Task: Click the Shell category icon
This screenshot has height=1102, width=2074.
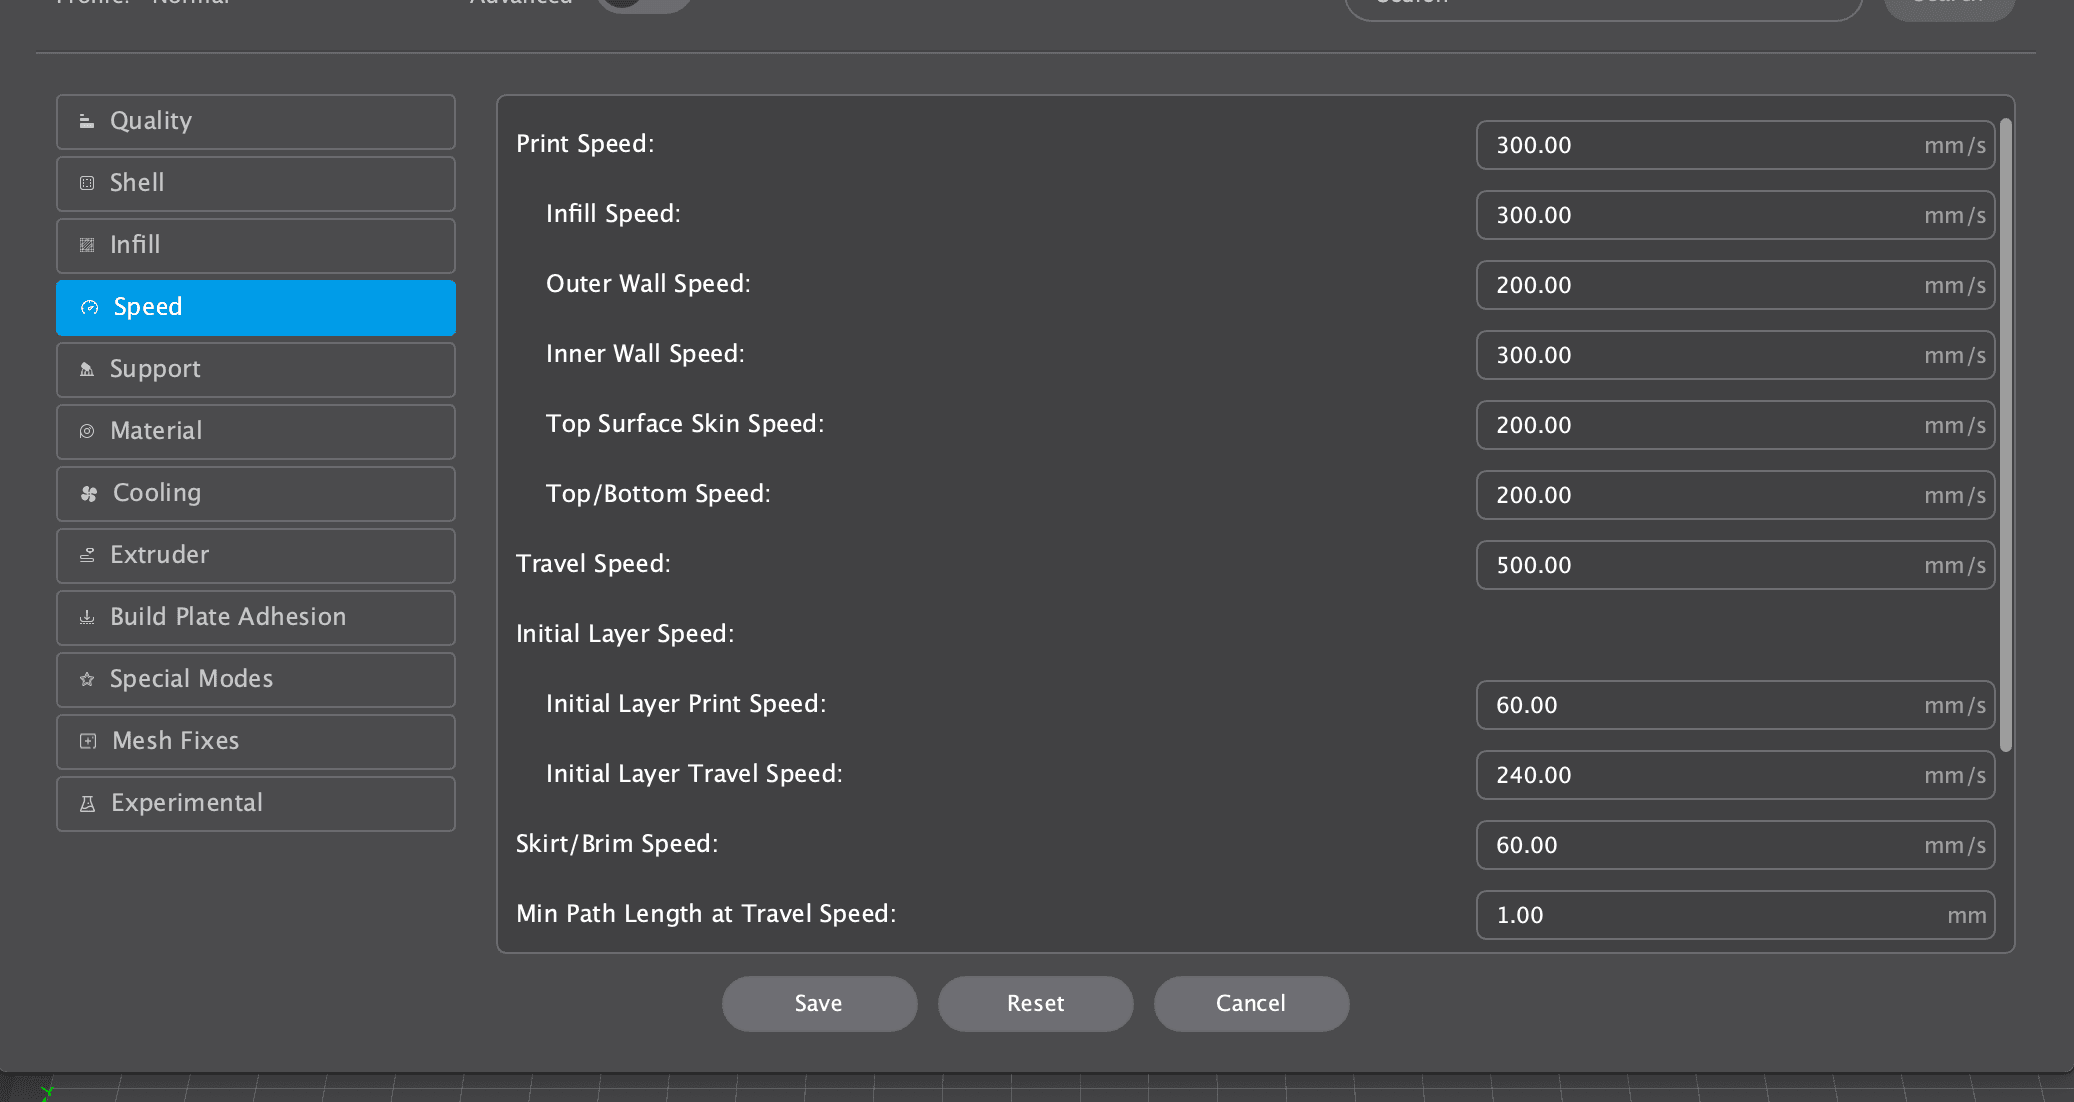Action: [x=87, y=184]
